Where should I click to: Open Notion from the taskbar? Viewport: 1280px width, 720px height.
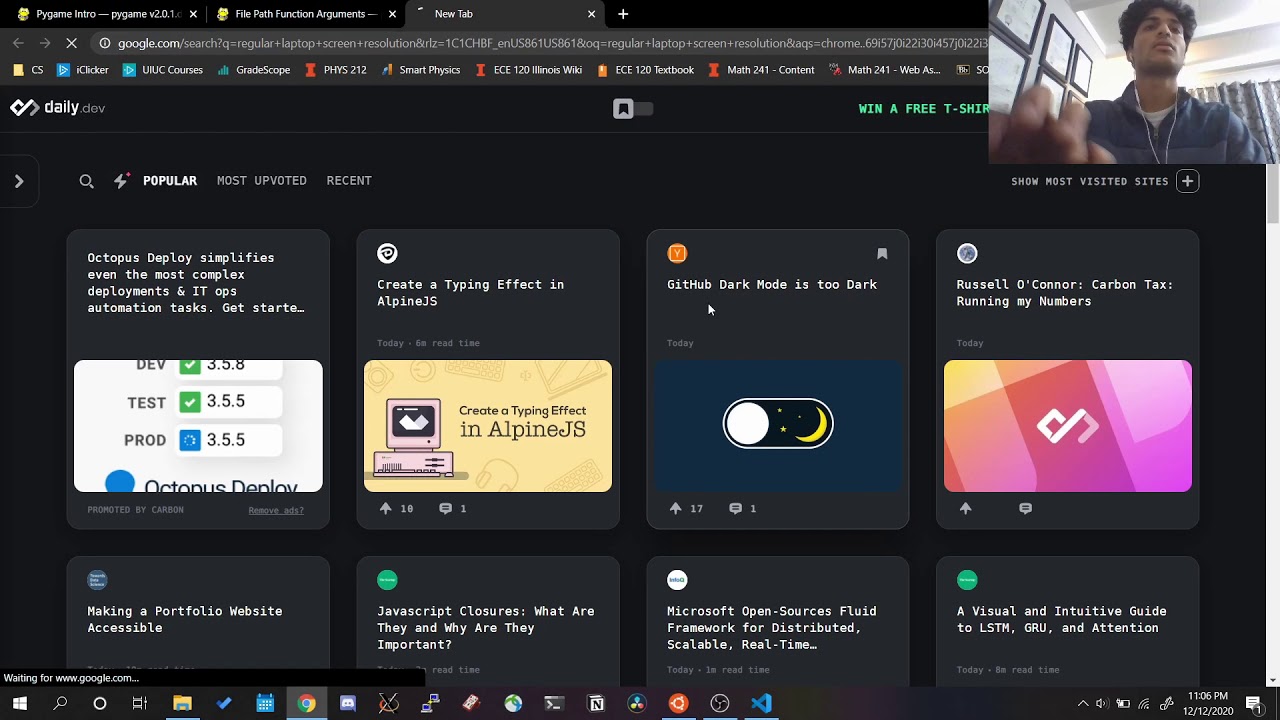tap(596, 704)
